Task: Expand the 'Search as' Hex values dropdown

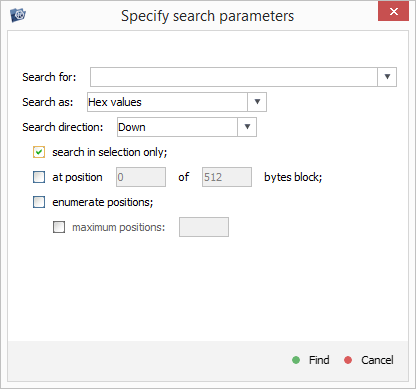Action: tap(257, 102)
